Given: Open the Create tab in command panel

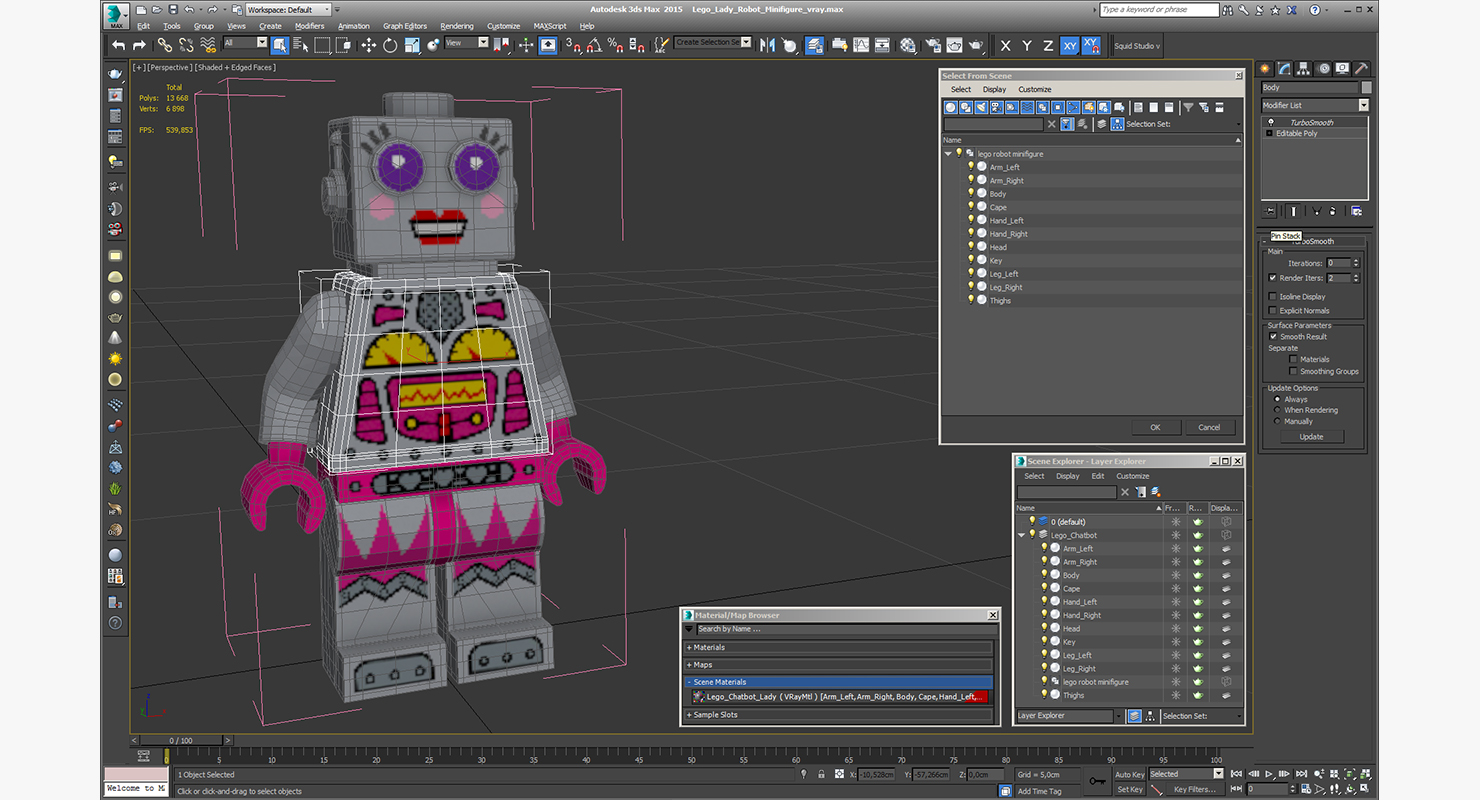Looking at the screenshot, I should tap(1265, 68).
